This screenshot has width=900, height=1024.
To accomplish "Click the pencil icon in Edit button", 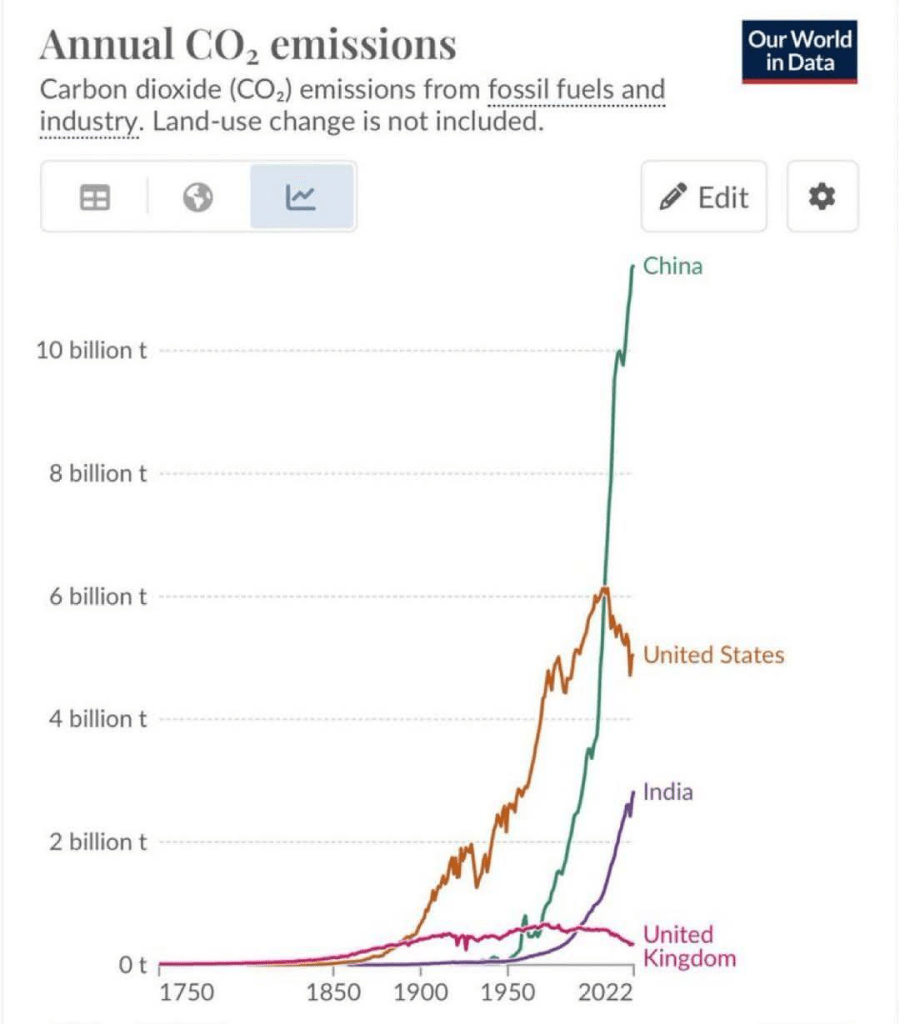I will (670, 197).
